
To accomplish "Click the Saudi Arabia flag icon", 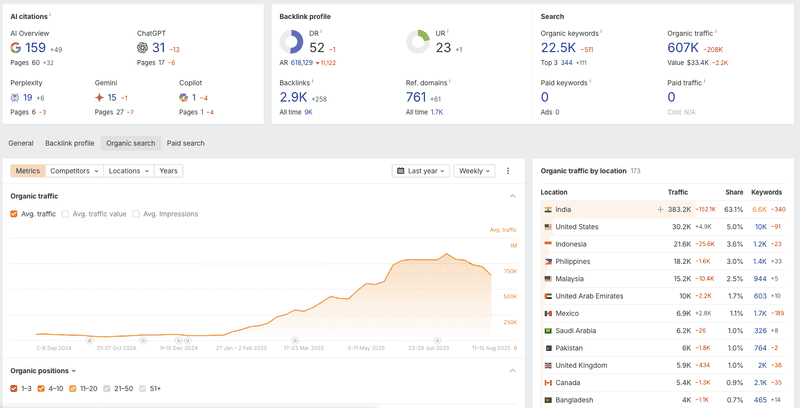I will [548, 330].
